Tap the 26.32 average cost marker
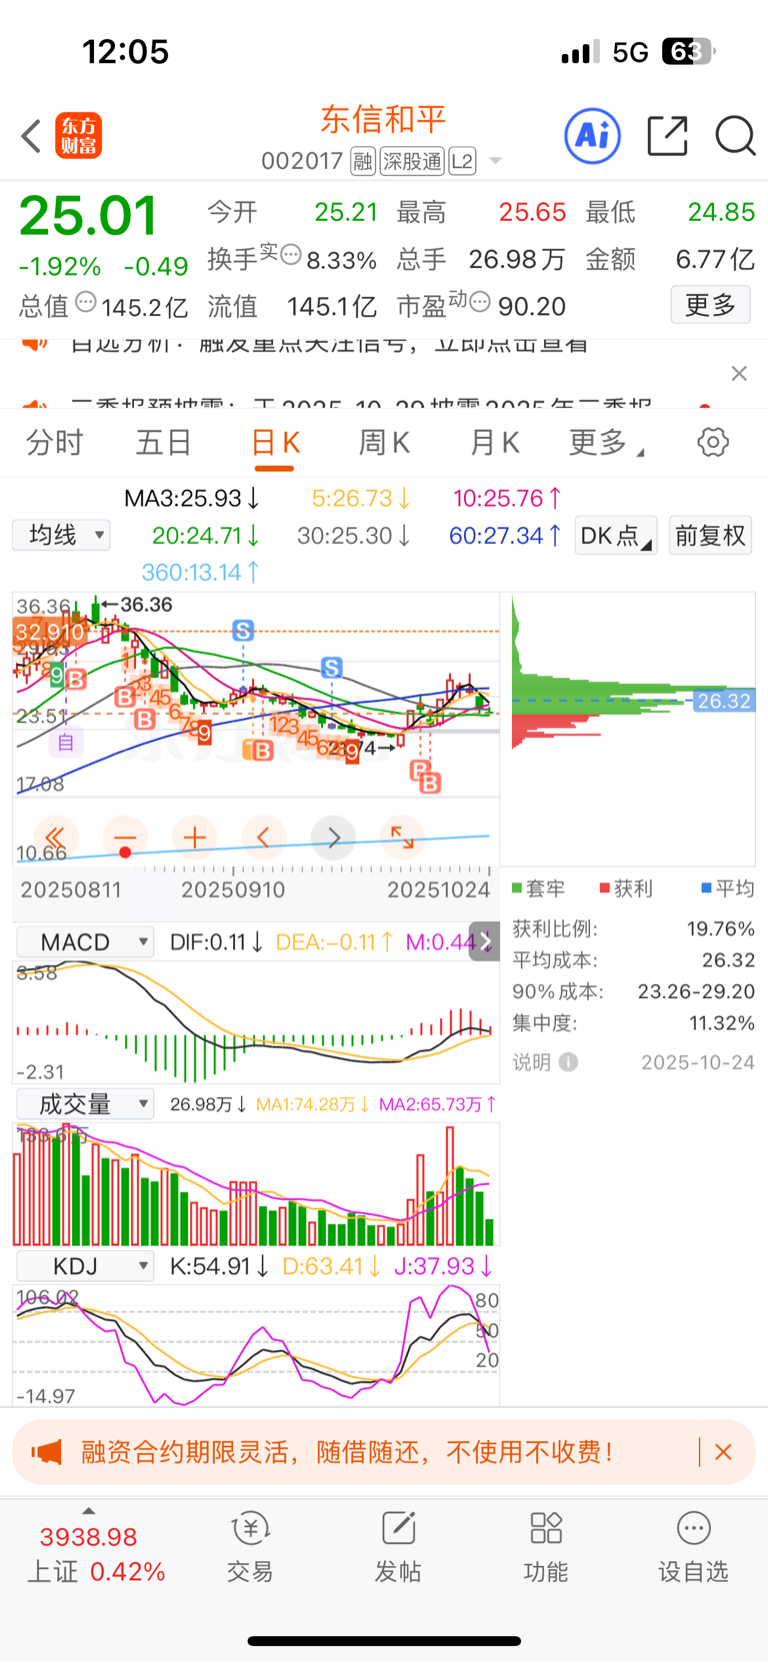This screenshot has width=768, height=1663. tap(724, 701)
